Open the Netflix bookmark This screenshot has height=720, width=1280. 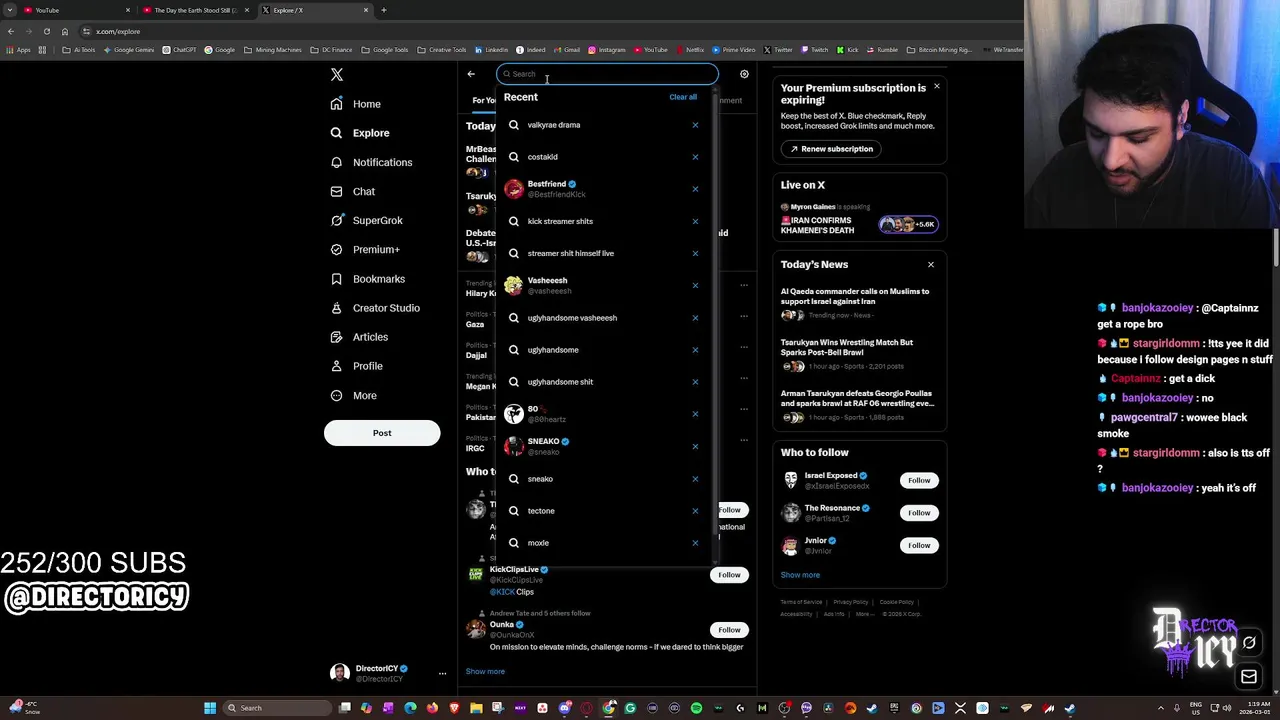click(690, 50)
